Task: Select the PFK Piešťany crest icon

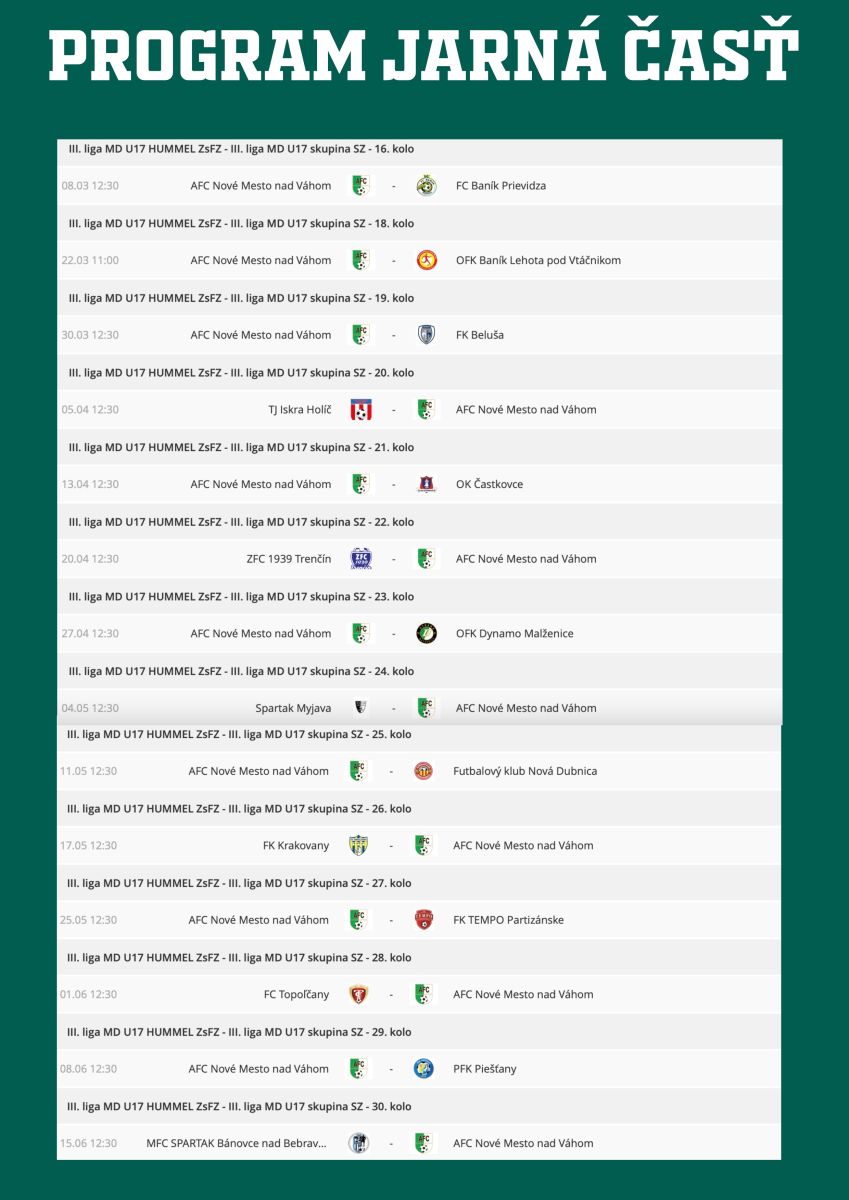Action: tap(424, 1069)
